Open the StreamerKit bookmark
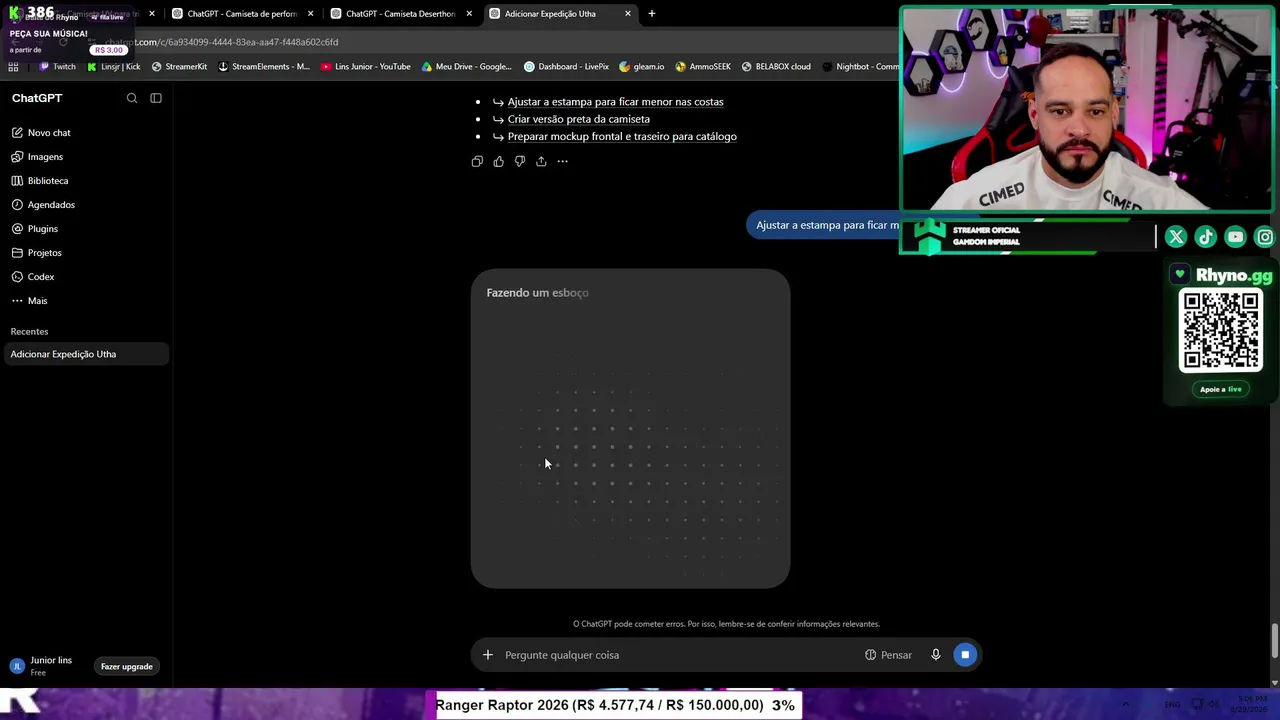This screenshot has height=720, width=1280. [x=179, y=67]
